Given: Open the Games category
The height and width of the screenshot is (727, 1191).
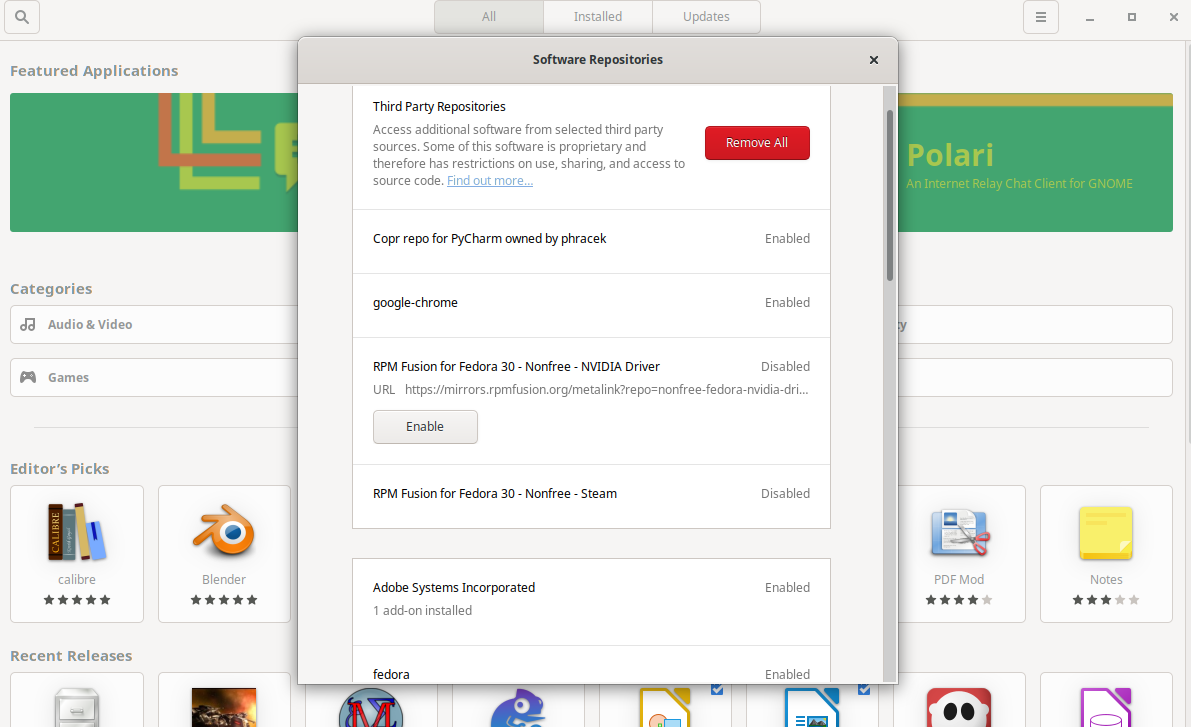Looking at the screenshot, I should click(x=154, y=378).
